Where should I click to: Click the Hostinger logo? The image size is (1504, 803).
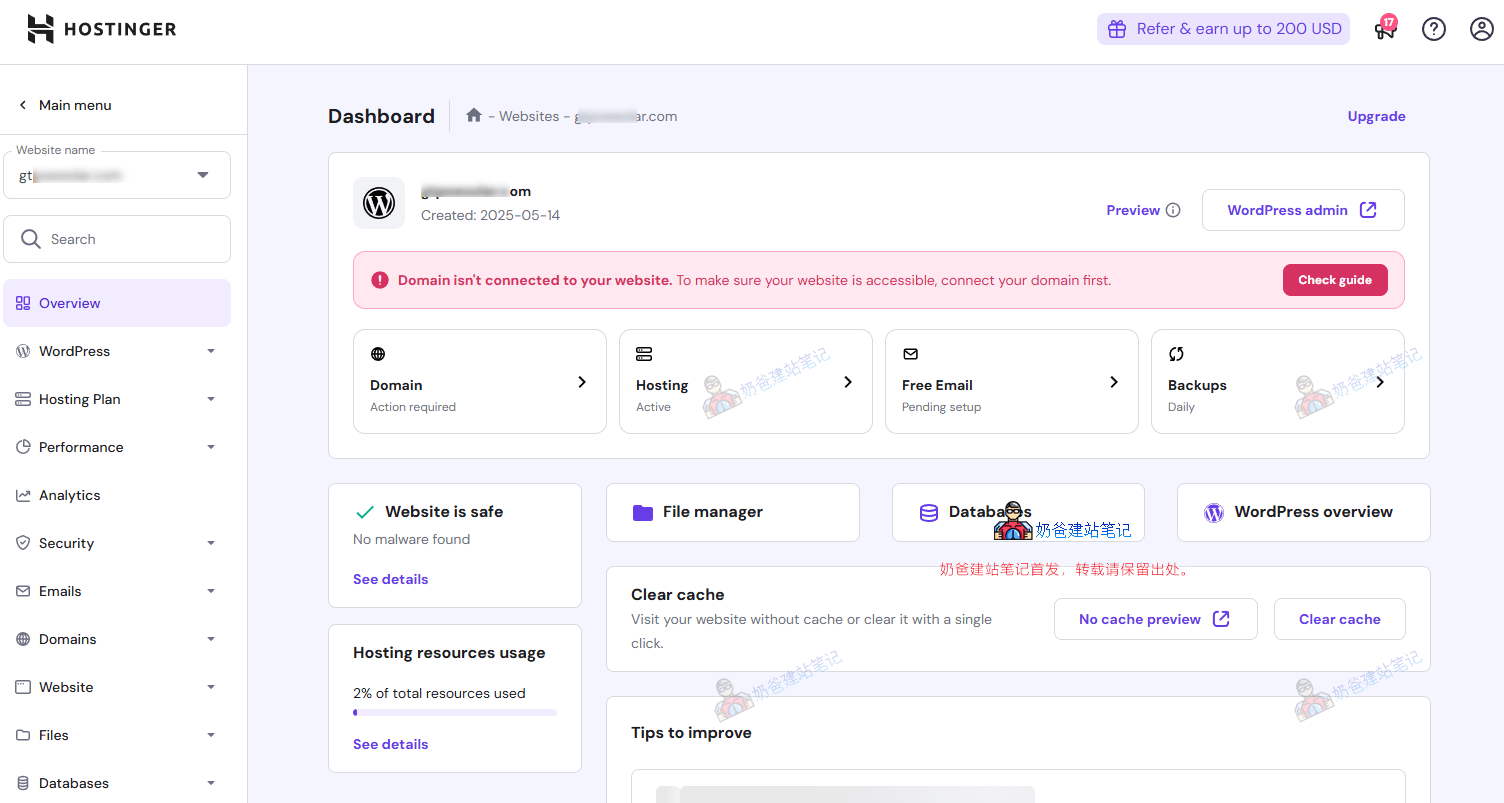tap(101, 29)
